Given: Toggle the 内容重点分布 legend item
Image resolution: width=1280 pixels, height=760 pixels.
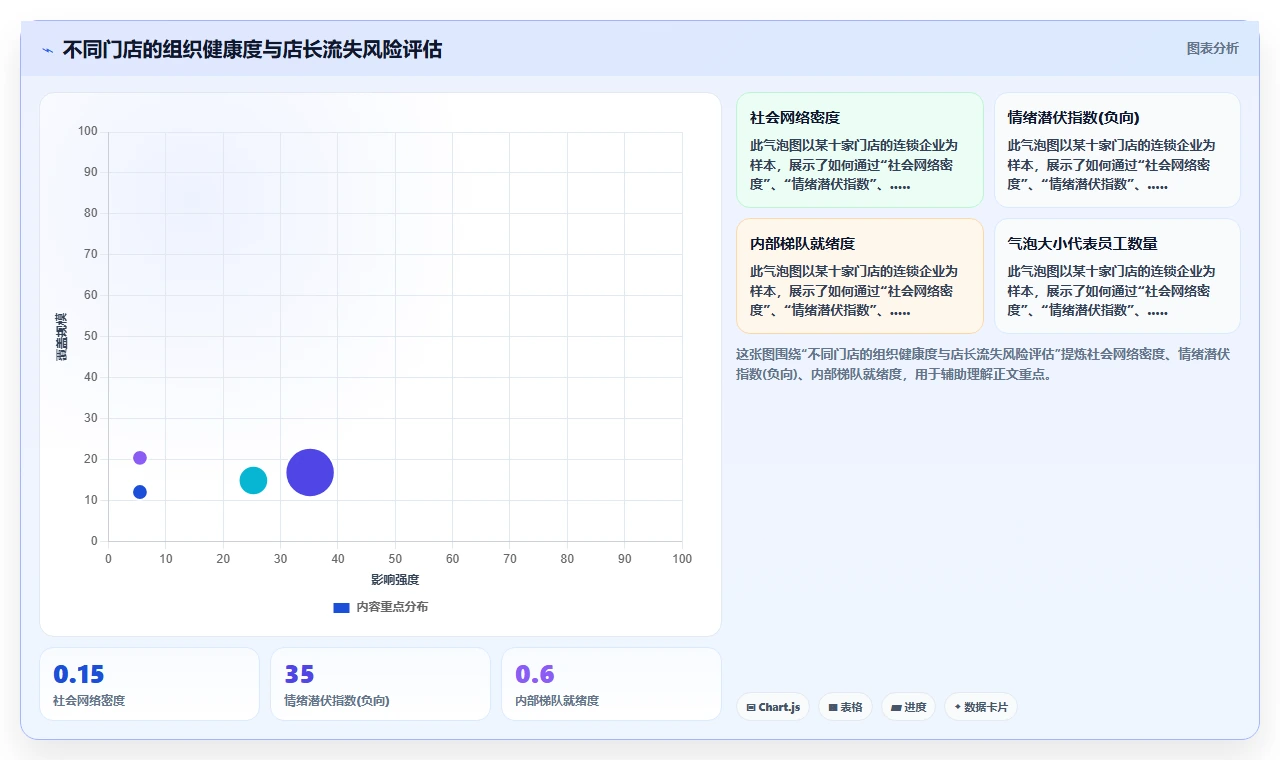Looking at the screenshot, I should pyautogui.click(x=380, y=607).
